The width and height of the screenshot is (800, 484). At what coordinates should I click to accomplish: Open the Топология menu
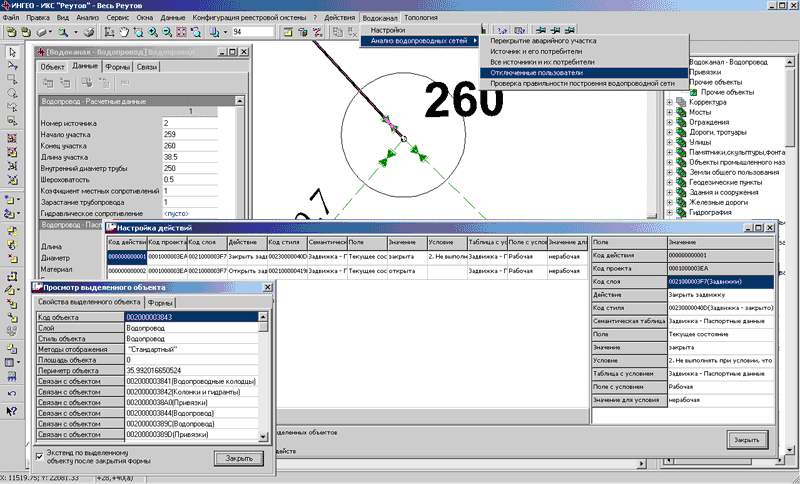click(x=419, y=17)
